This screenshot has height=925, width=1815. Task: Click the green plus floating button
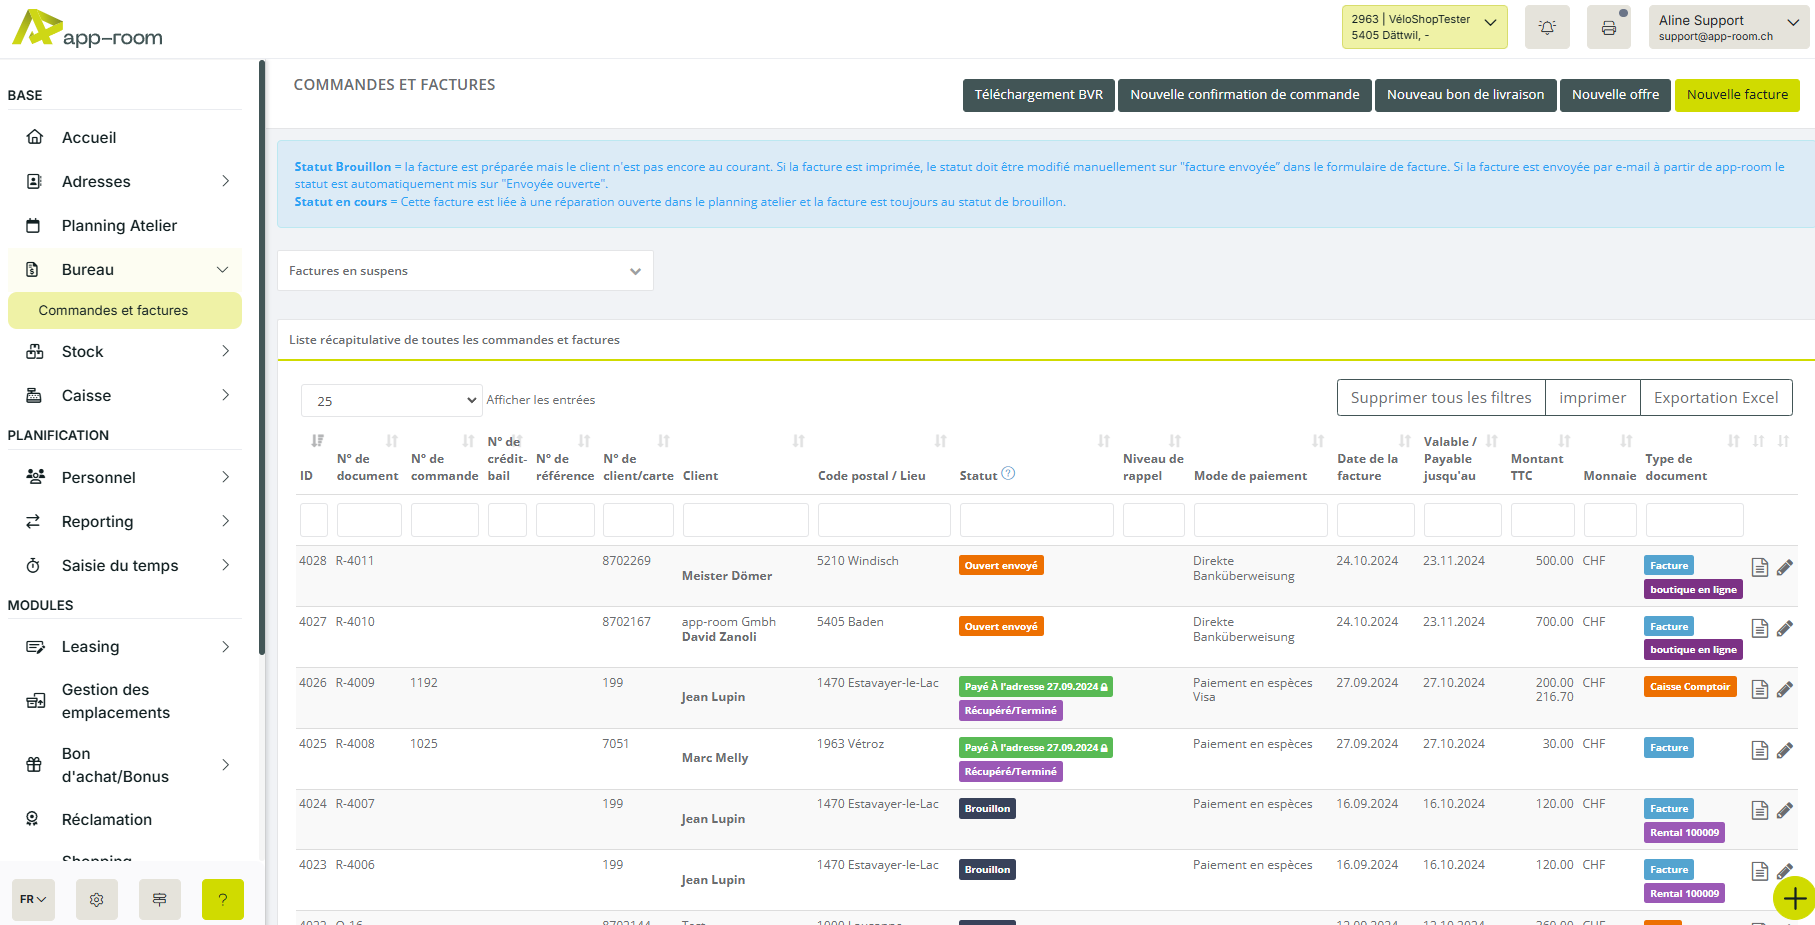[1794, 898]
